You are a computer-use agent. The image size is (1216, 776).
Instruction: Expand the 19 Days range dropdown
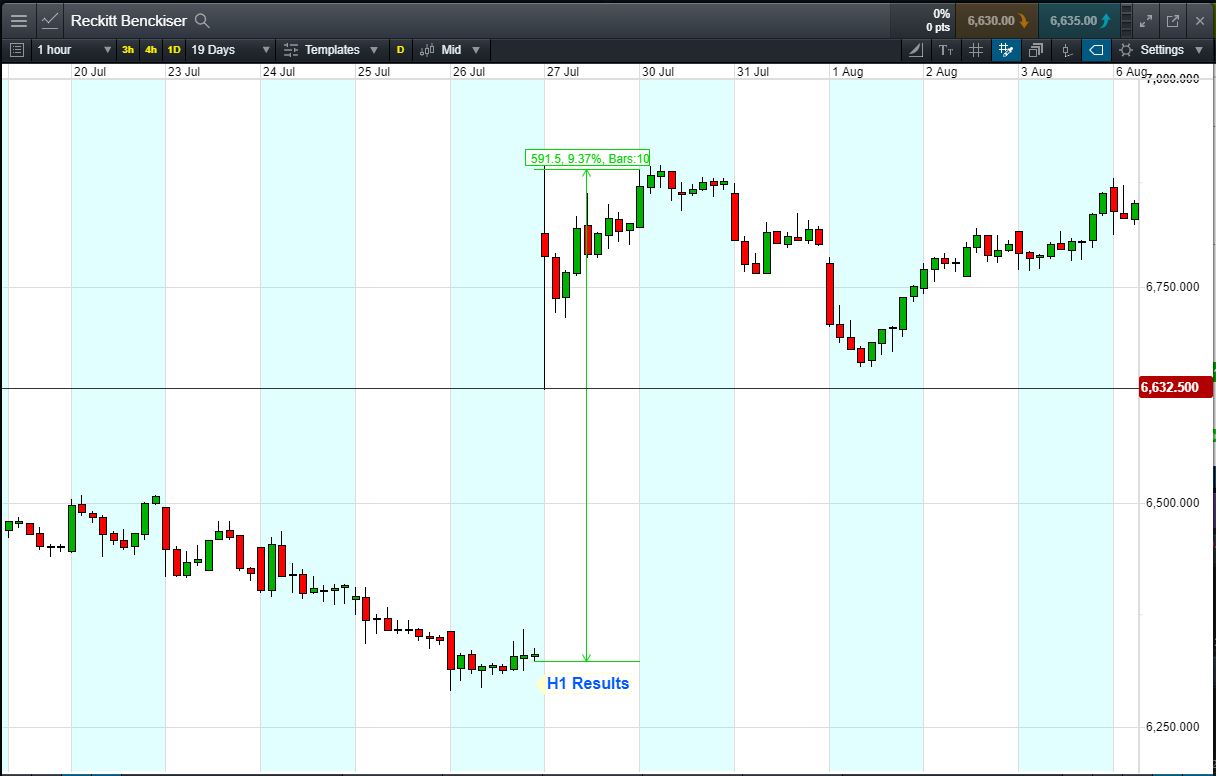(230, 50)
